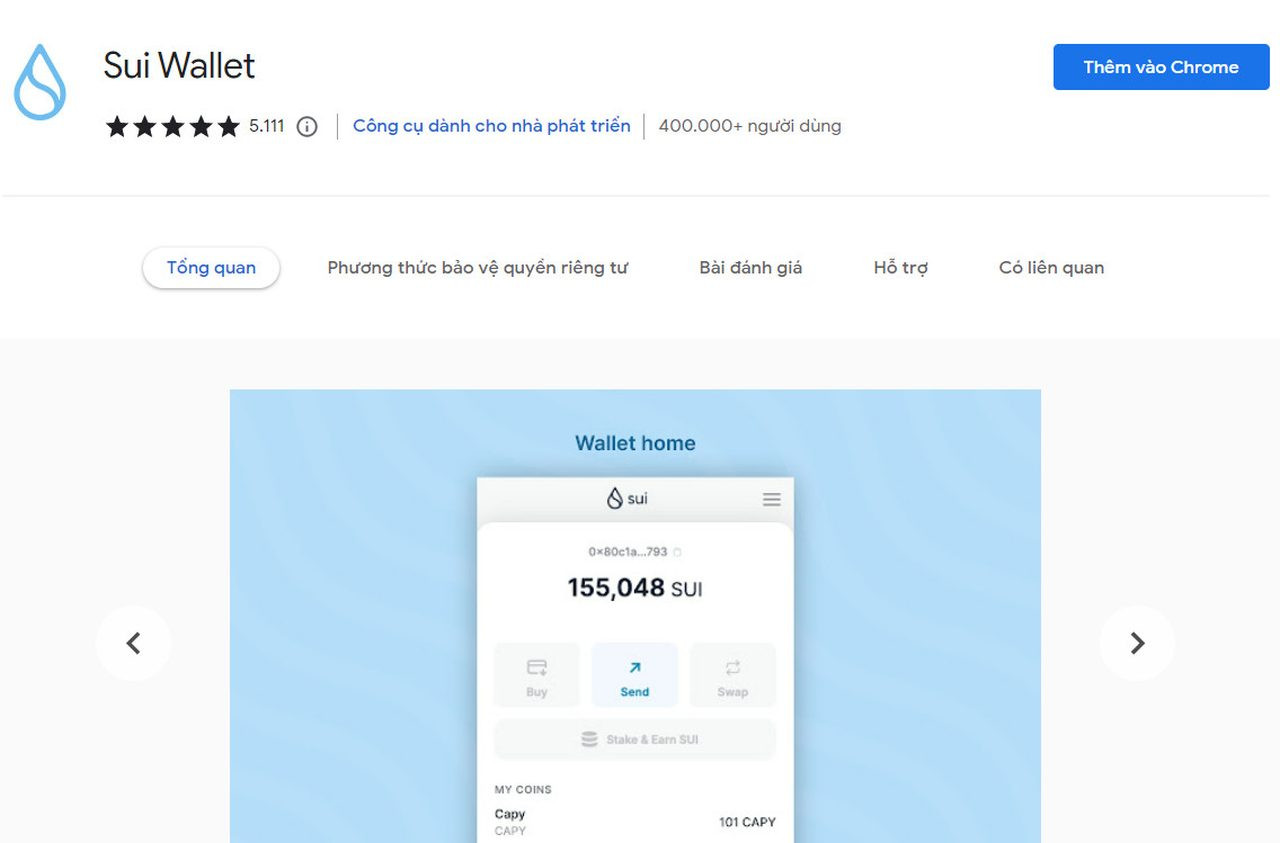Switch to the Hỗ trợ tab
The image size is (1280, 843).
900,268
